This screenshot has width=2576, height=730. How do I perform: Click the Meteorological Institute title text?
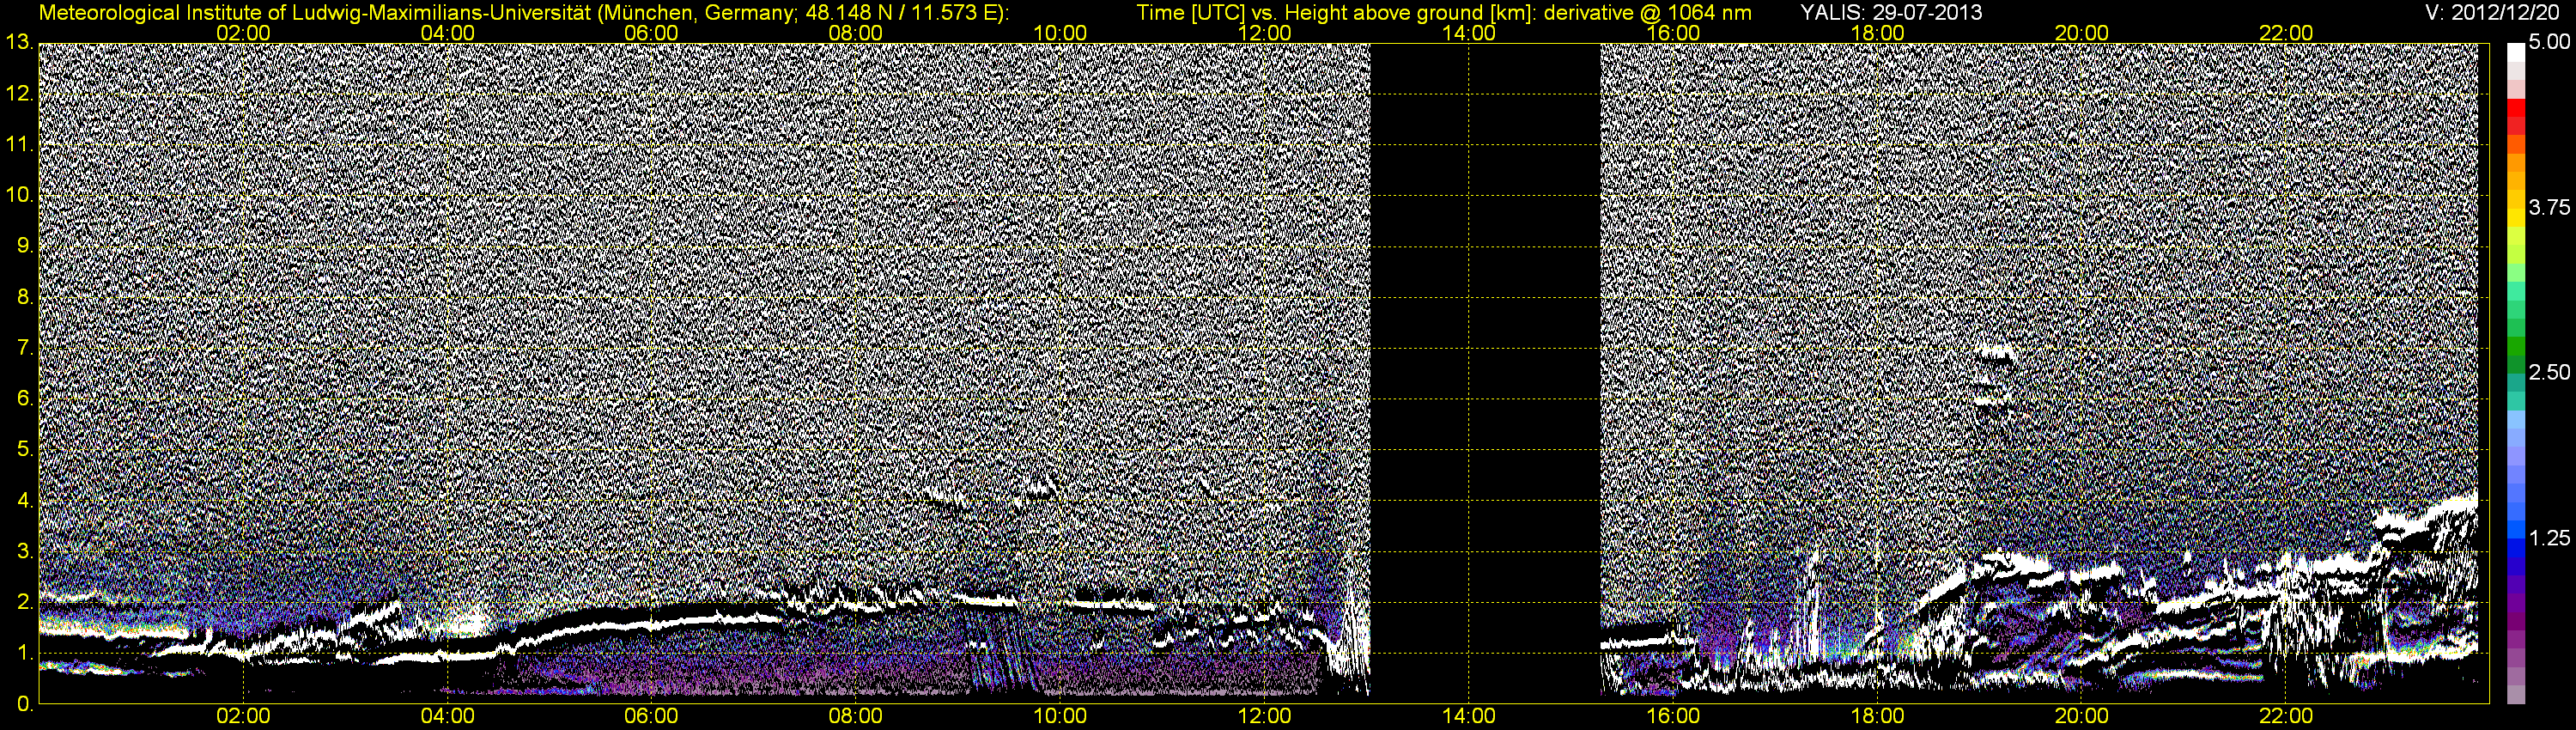[x=524, y=13]
